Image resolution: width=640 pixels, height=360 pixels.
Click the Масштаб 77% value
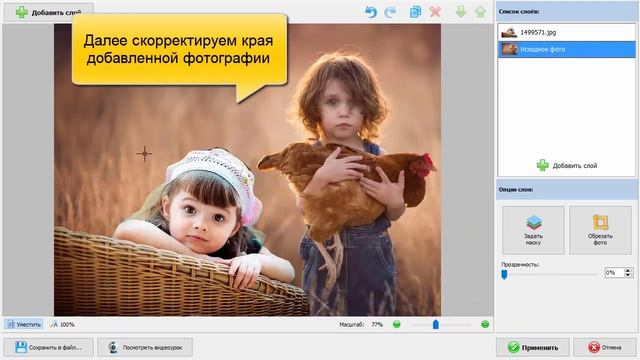(377, 324)
